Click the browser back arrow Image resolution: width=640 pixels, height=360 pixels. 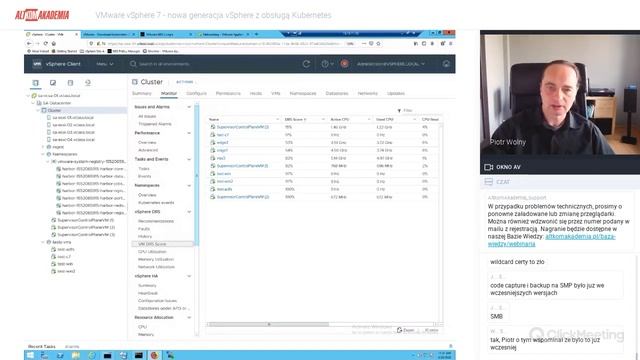tap(29, 44)
